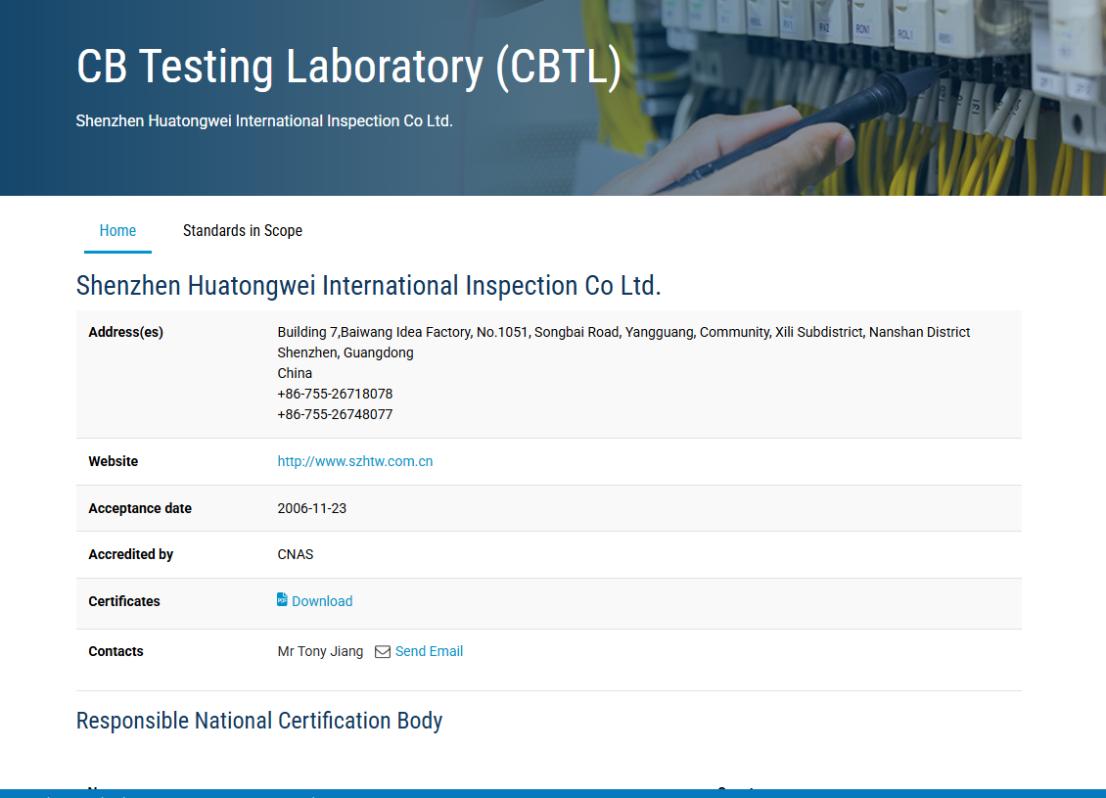The width and height of the screenshot is (1106, 798).
Task: Select phone number +86-755-26718078
Action: pyautogui.click(x=335, y=394)
